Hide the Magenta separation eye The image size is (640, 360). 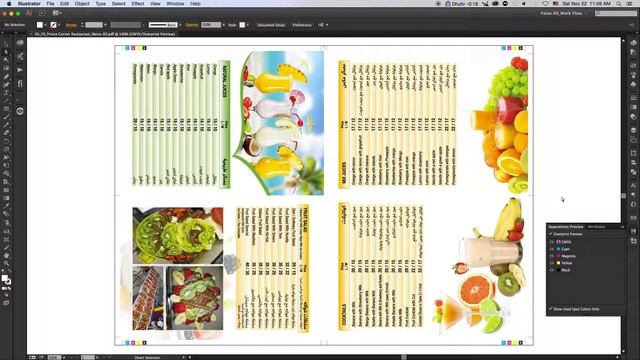(x=551, y=256)
